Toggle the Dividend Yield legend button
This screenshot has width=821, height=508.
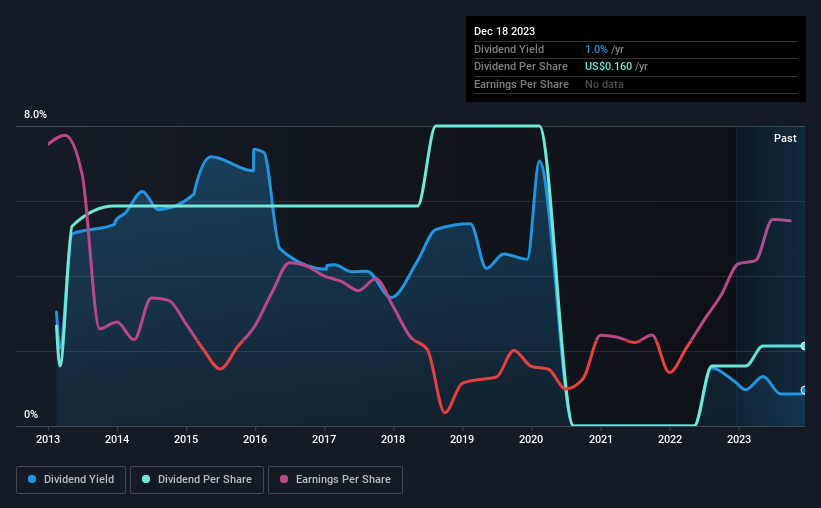point(71,480)
